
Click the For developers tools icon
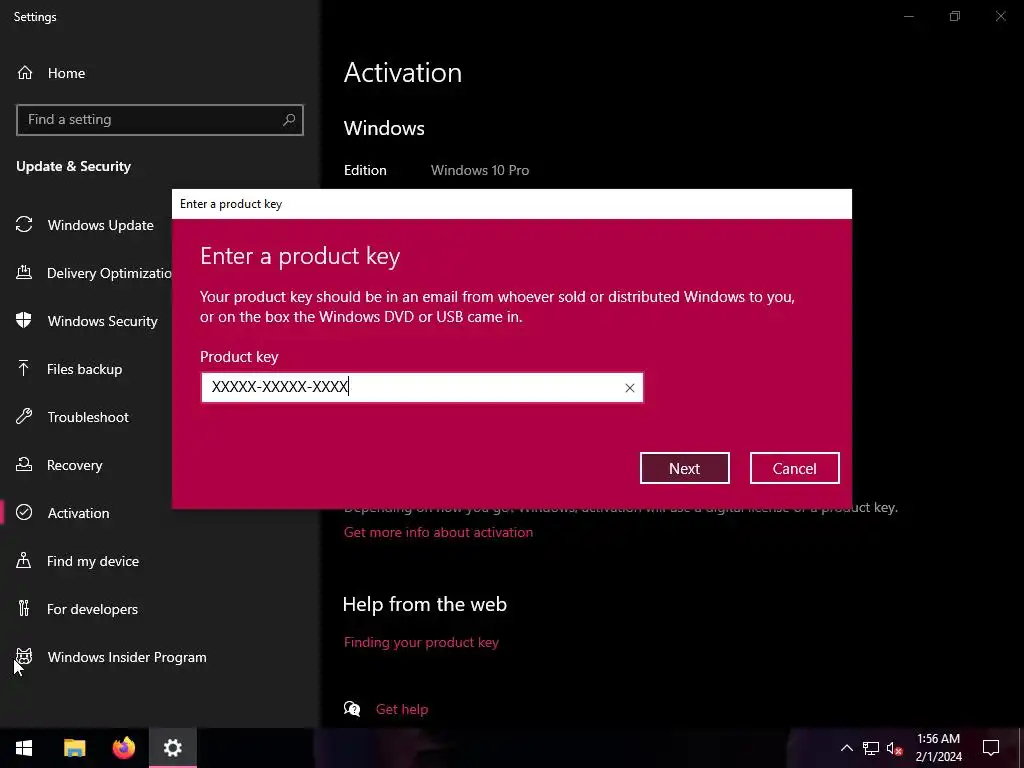[x=24, y=608]
